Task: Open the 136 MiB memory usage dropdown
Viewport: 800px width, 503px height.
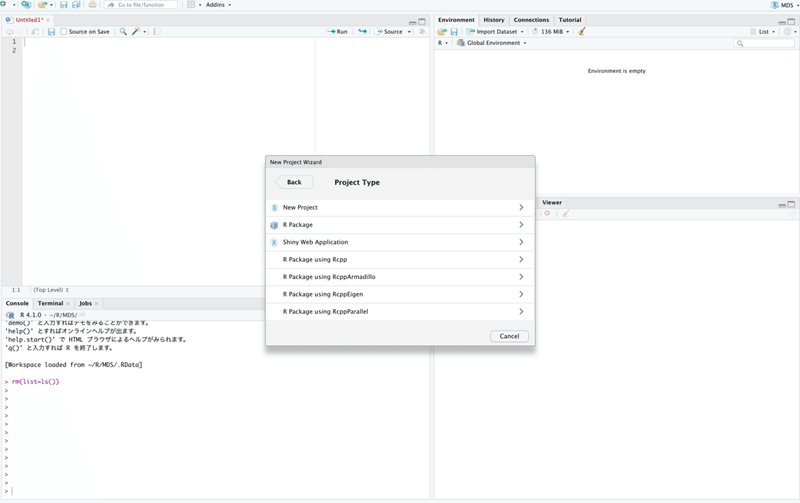Action: pyautogui.click(x=551, y=32)
